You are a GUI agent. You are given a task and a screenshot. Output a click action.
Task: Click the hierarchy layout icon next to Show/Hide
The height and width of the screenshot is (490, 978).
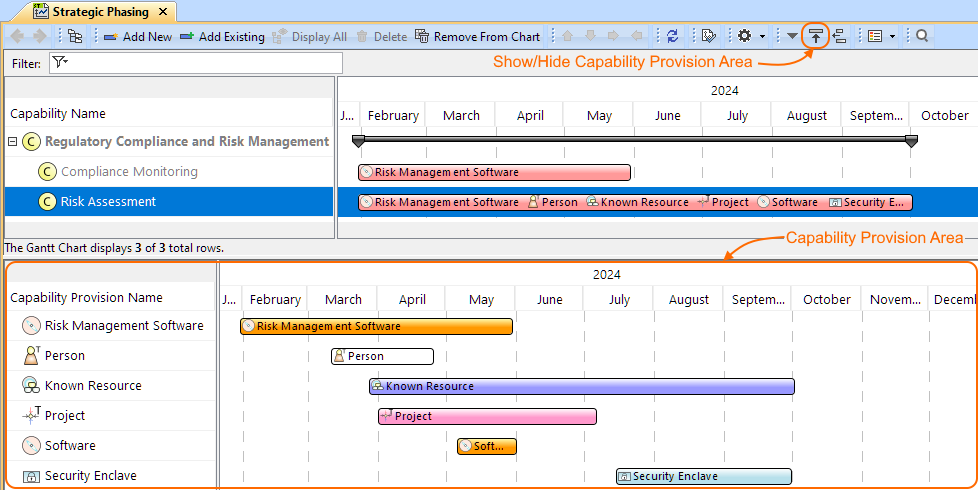839,36
